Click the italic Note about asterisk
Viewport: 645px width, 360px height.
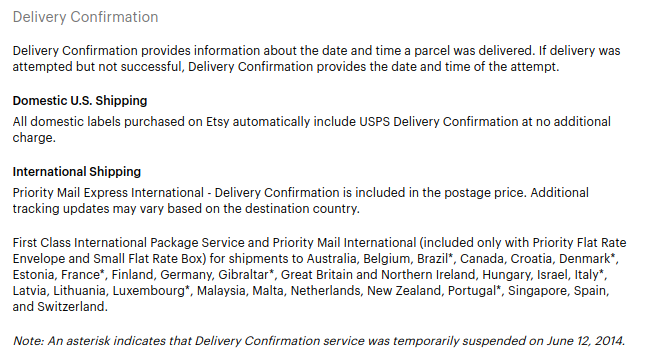tap(319, 341)
